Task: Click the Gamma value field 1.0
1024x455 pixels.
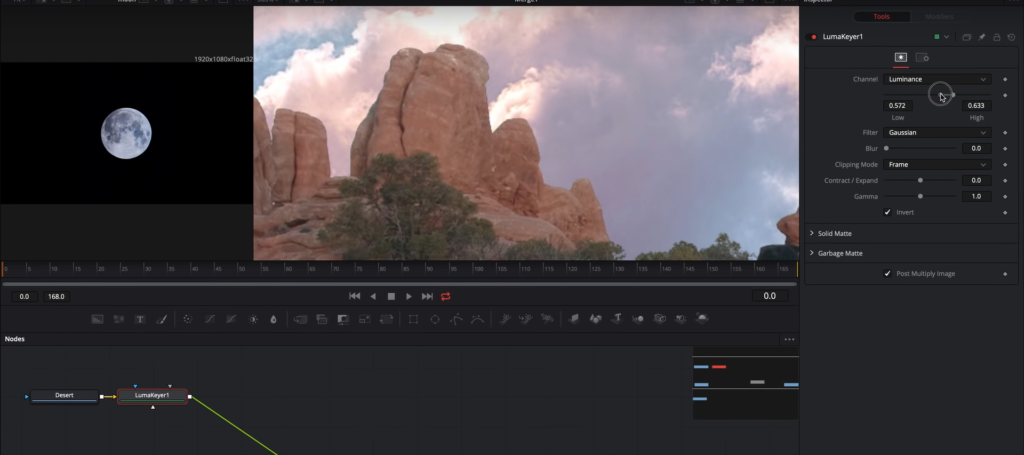Action: (x=976, y=196)
